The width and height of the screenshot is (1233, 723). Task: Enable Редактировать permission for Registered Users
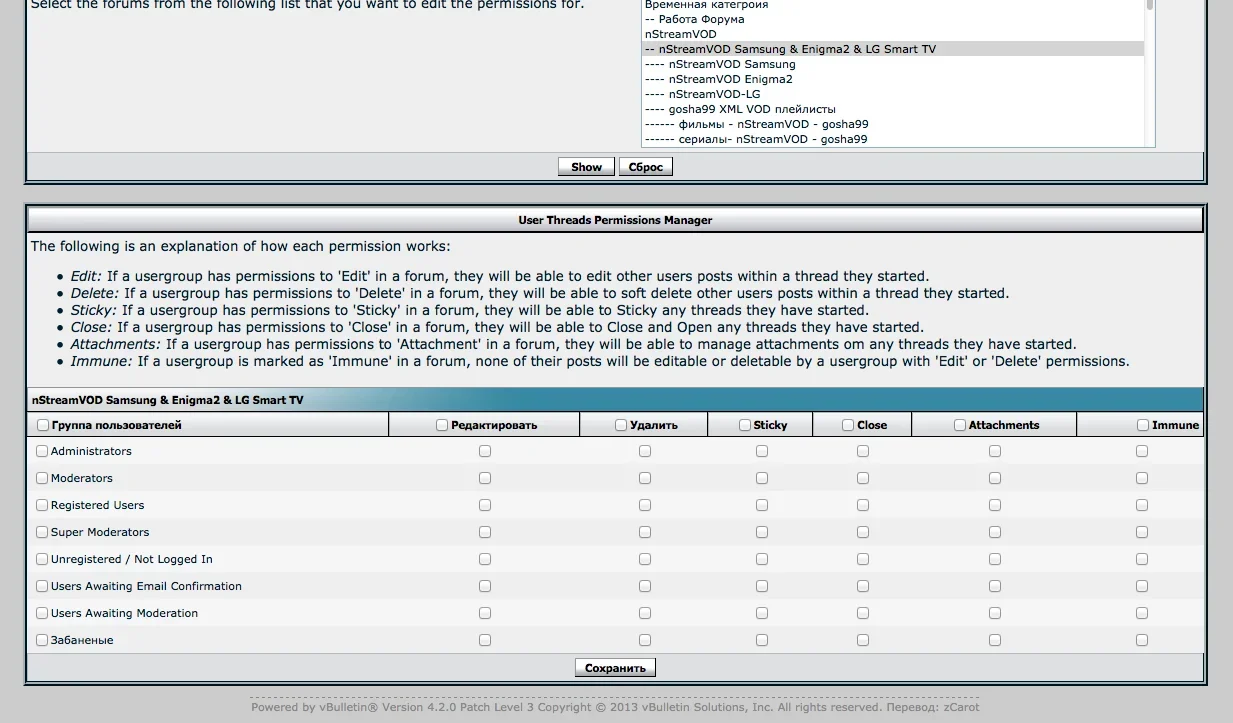point(485,505)
